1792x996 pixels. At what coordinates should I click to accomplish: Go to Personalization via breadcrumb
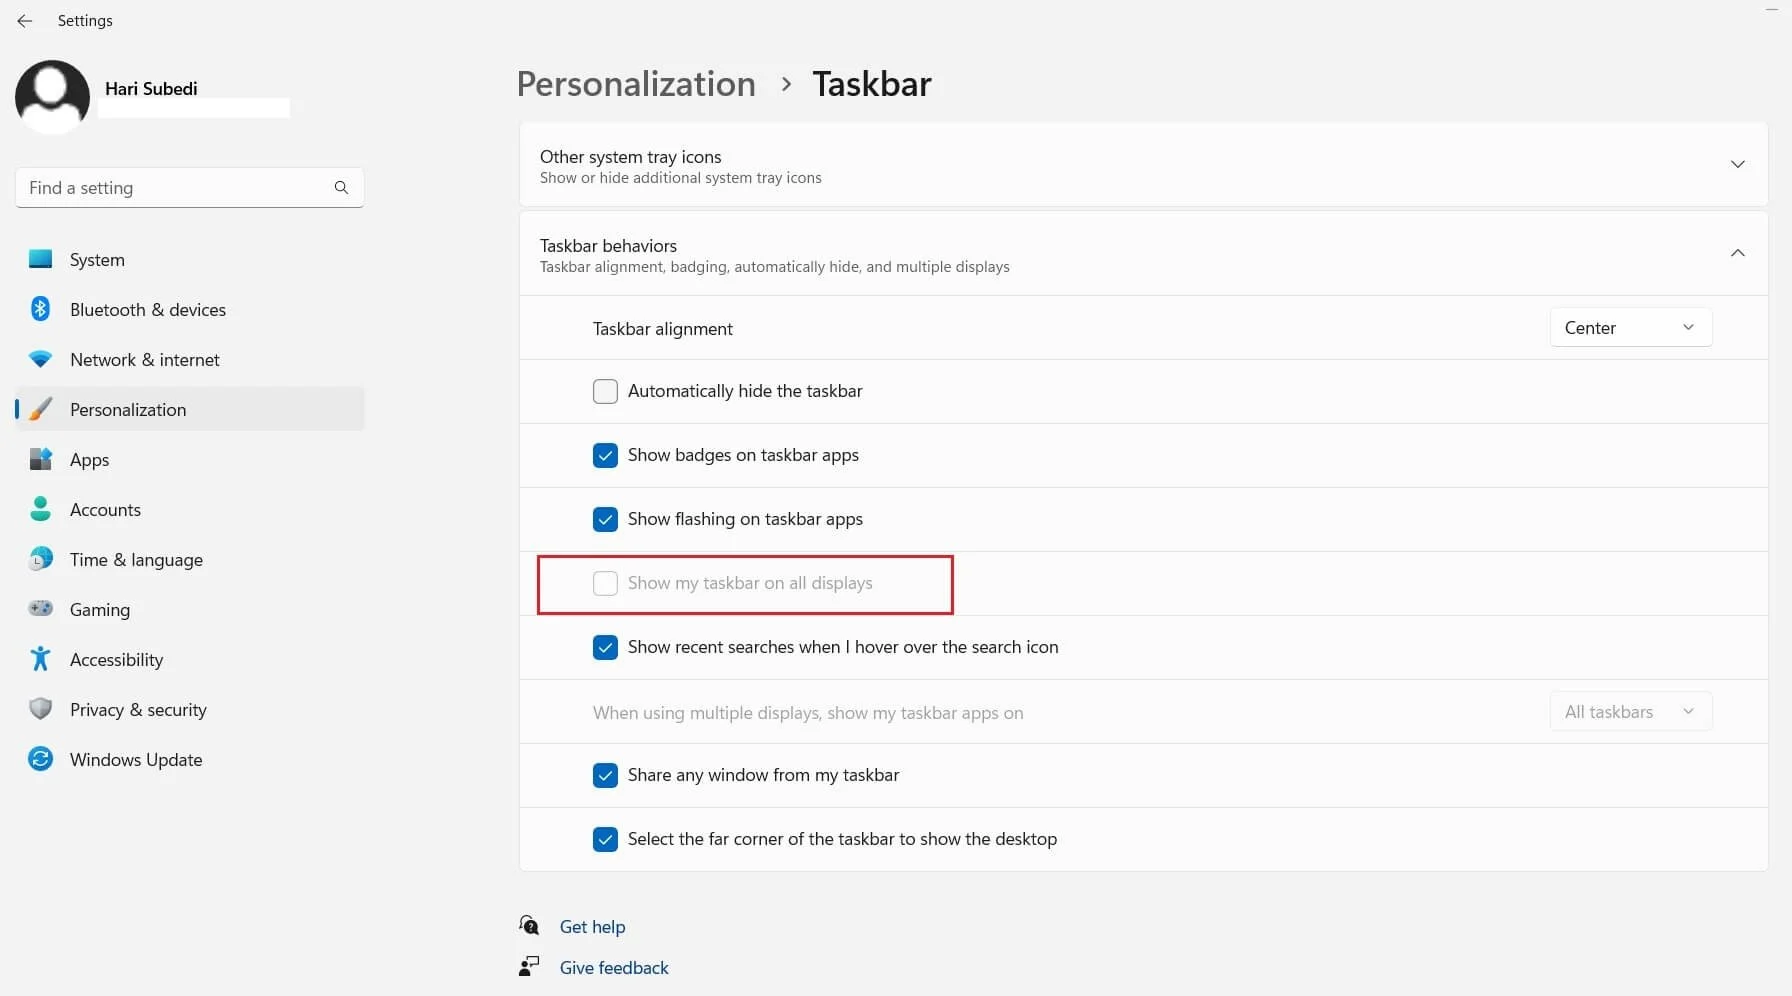635,84
